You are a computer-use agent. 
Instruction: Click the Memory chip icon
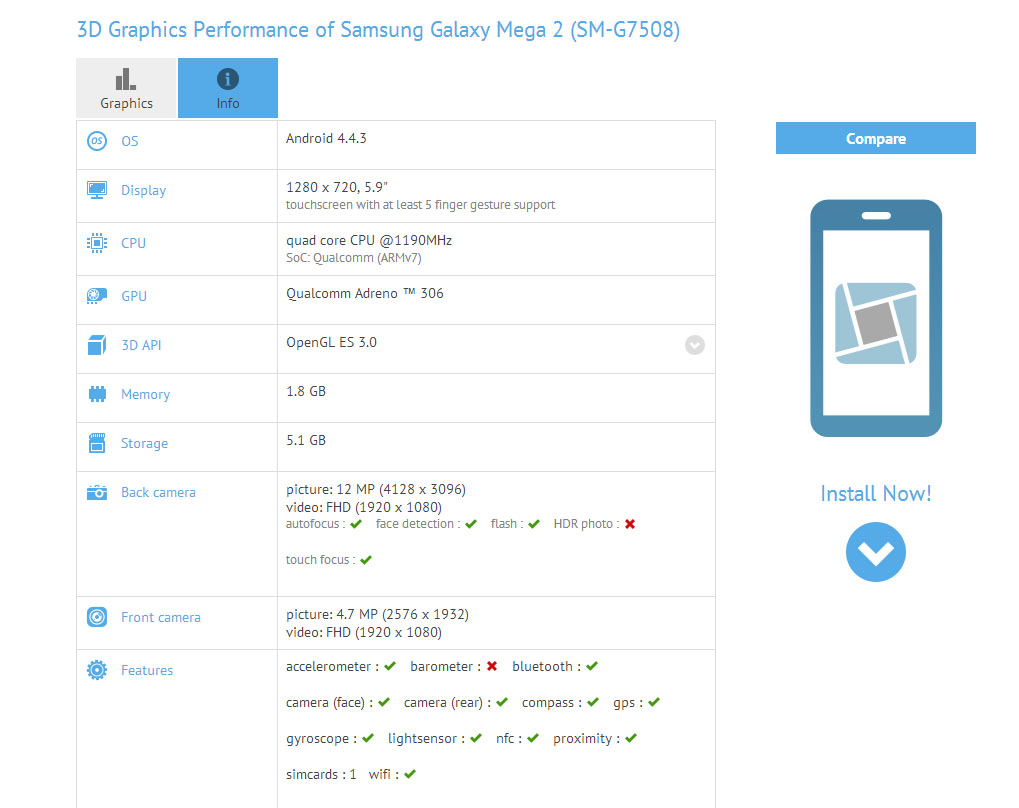pos(97,394)
